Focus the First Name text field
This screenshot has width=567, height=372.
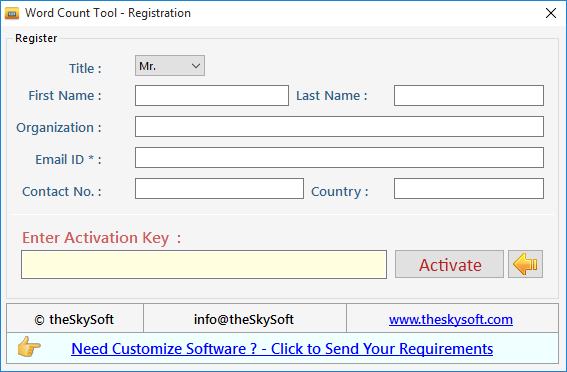point(212,95)
